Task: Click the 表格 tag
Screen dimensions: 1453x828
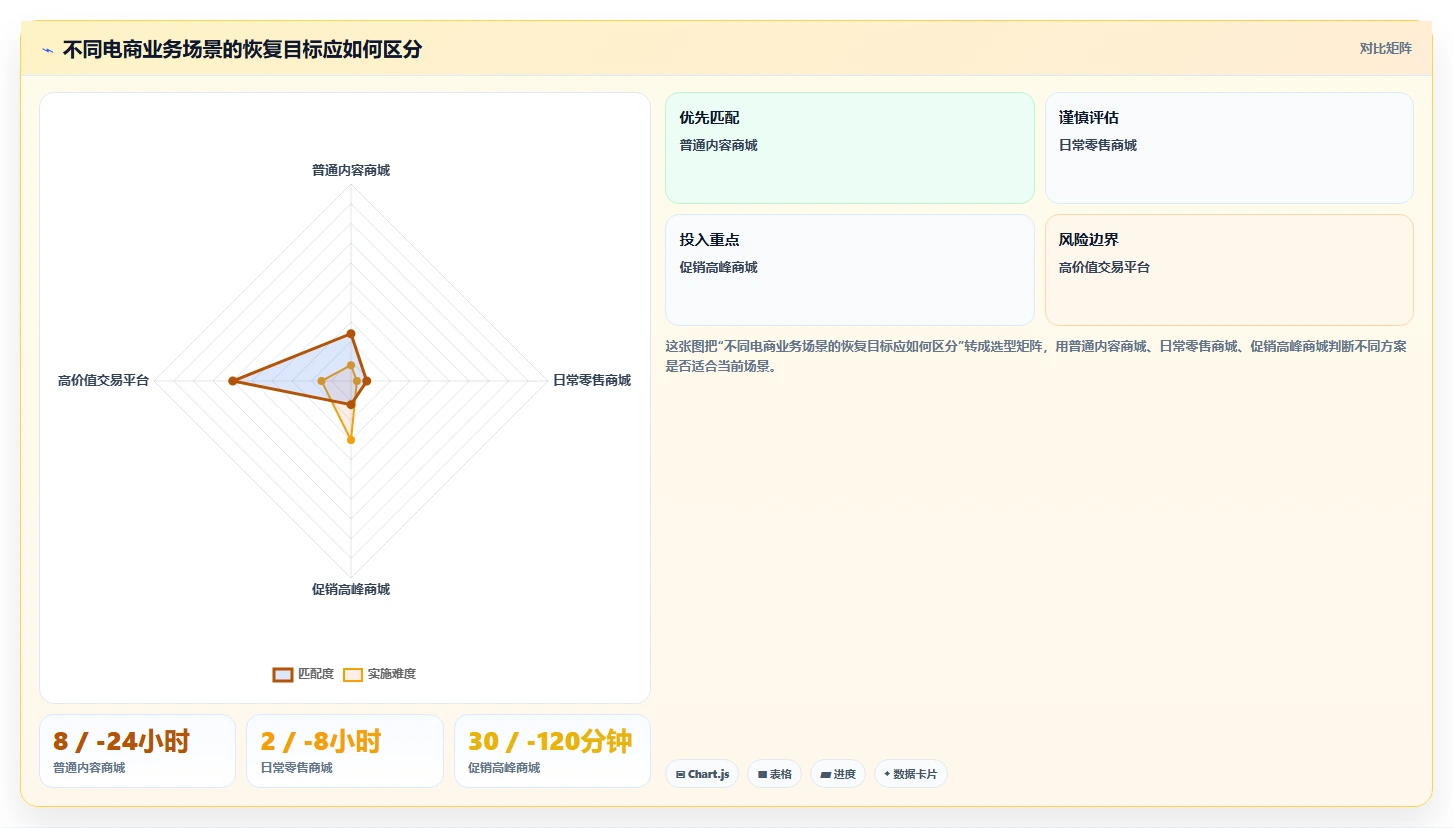Action: click(774, 774)
